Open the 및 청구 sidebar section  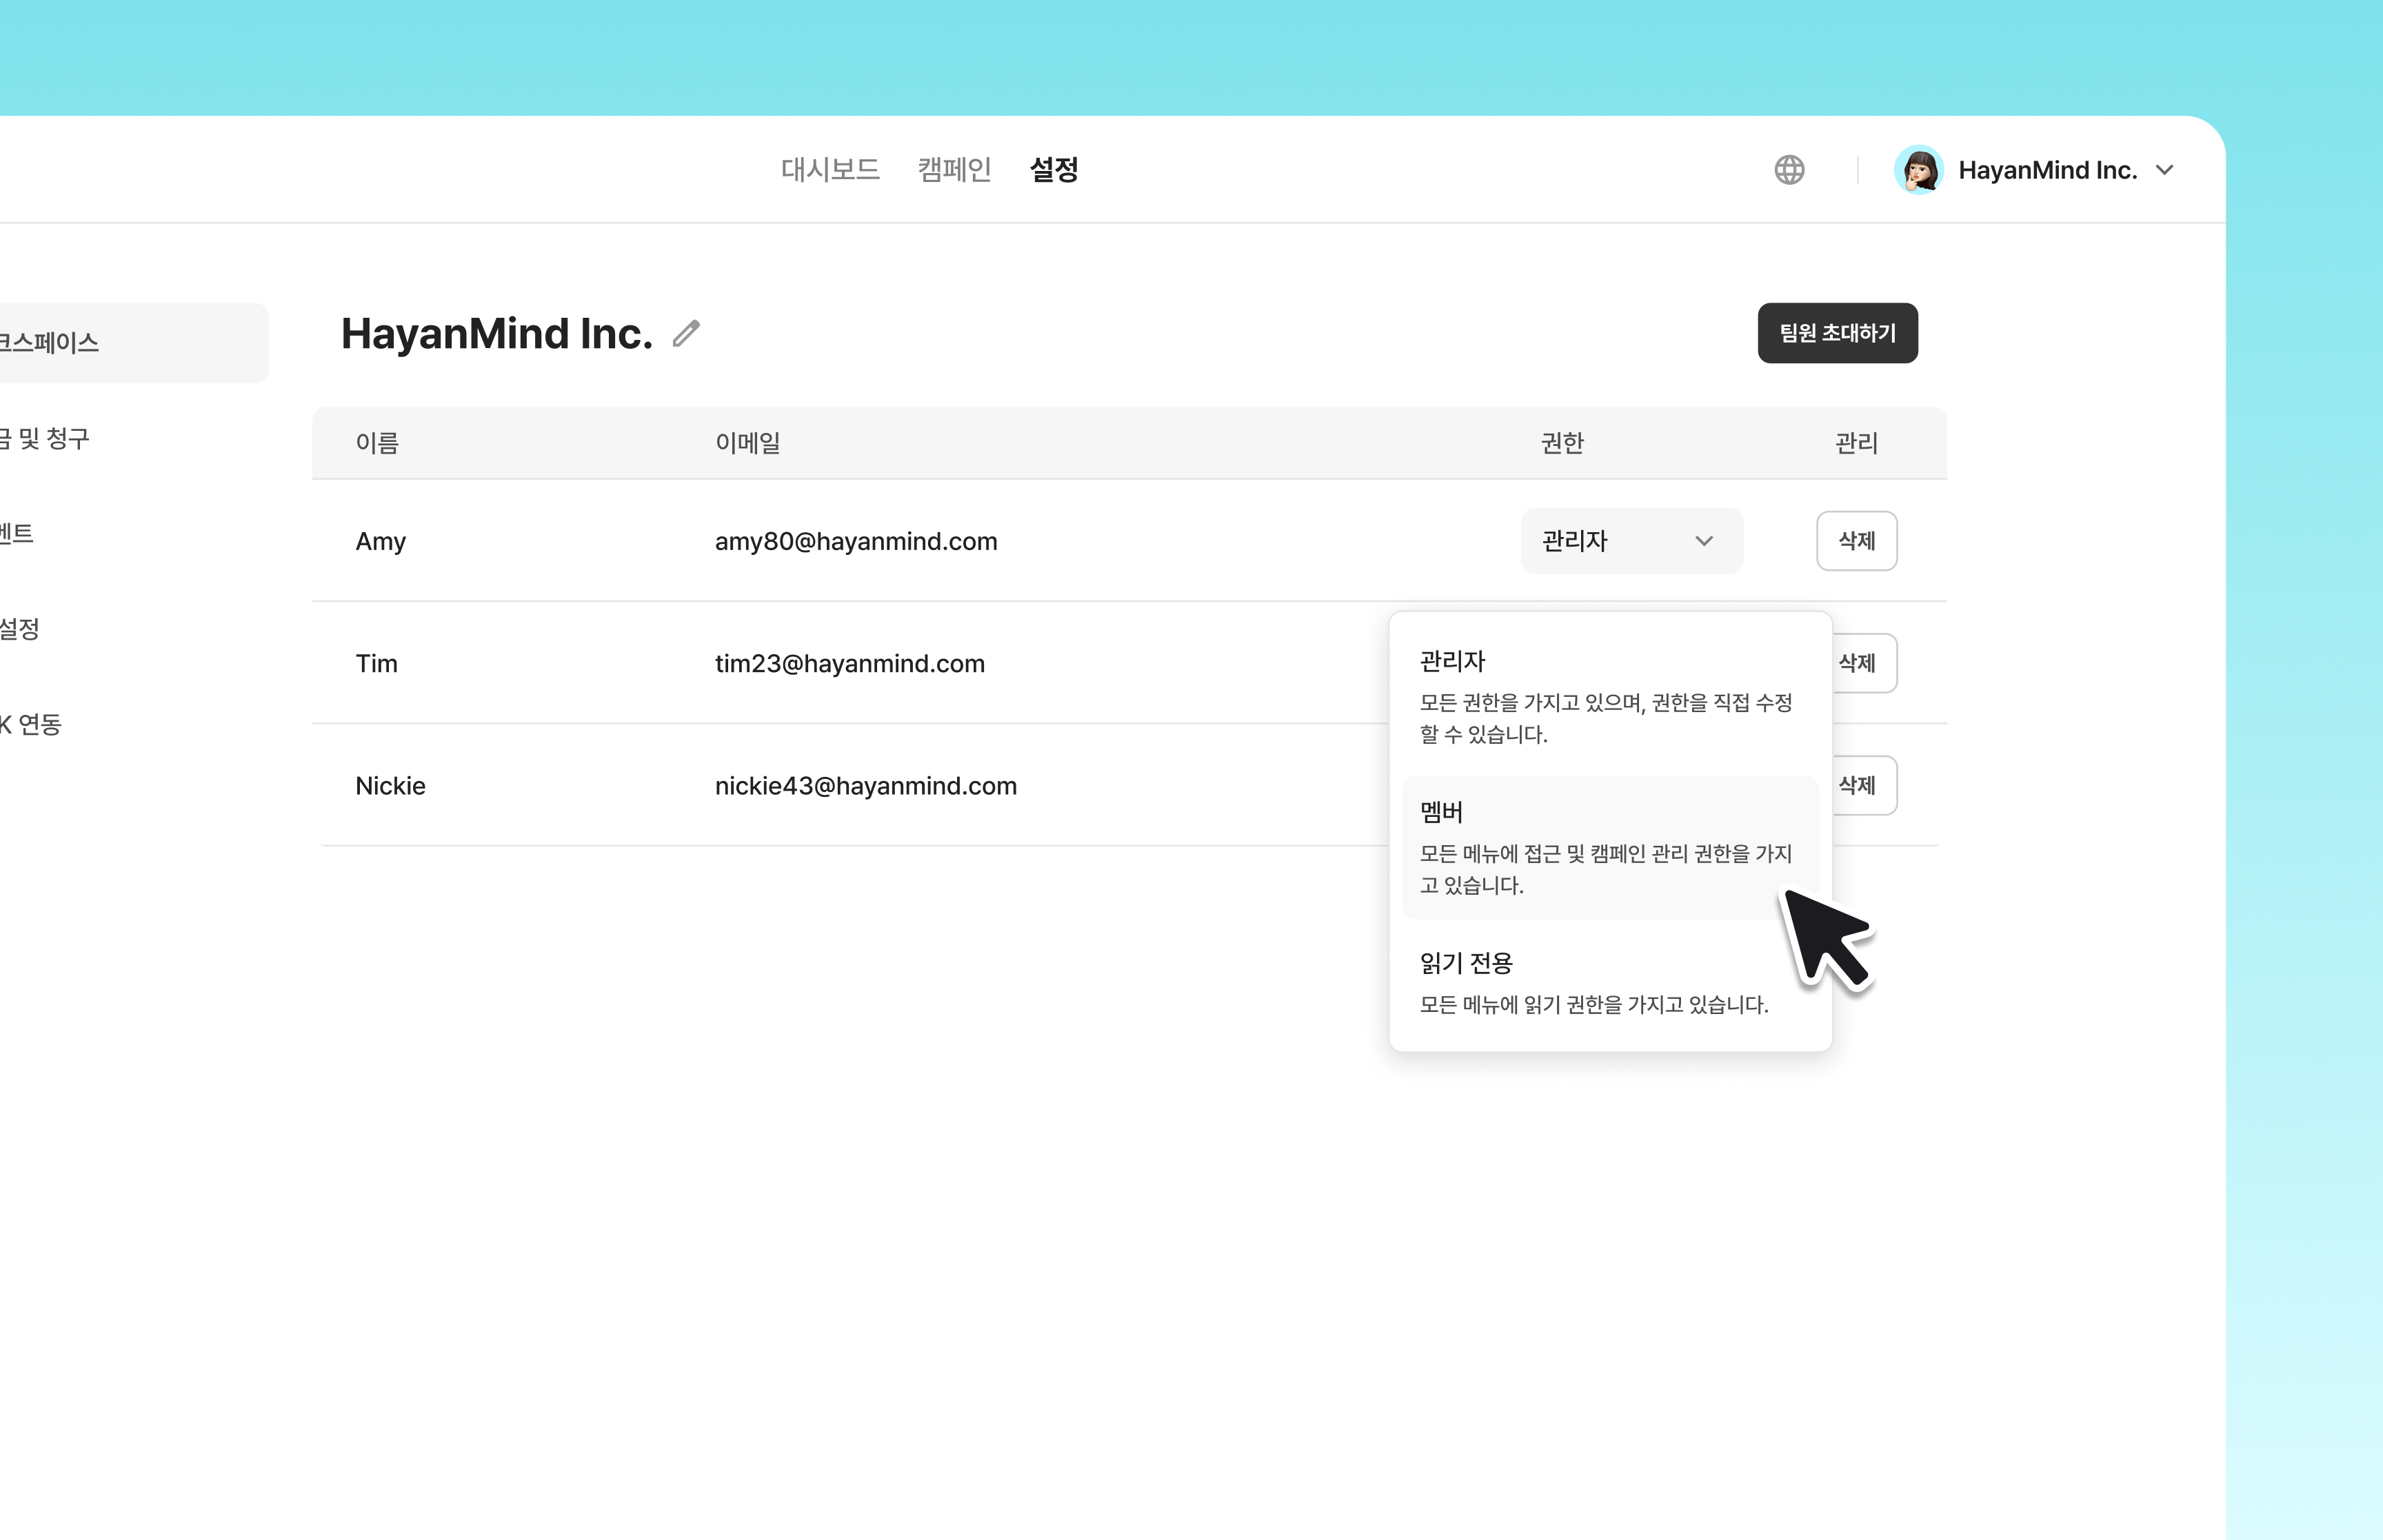pos(45,438)
